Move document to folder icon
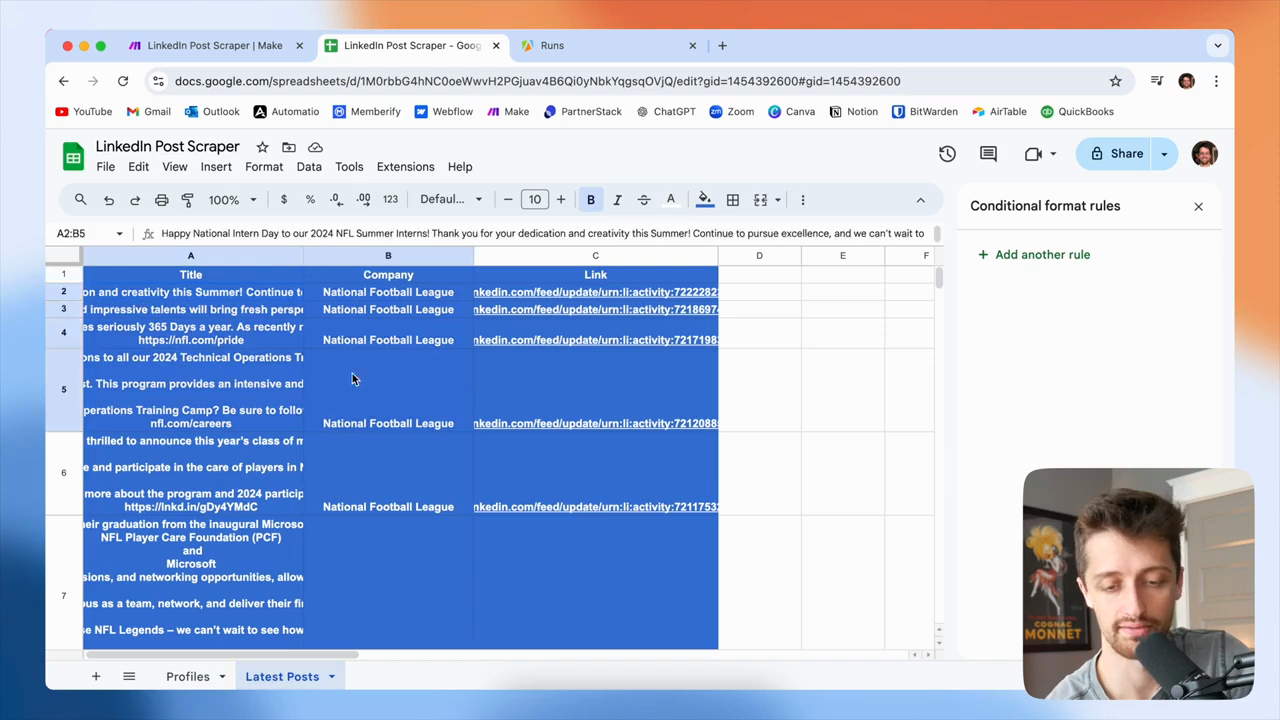This screenshot has height=720, width=1280. click(x=289, y=147)
